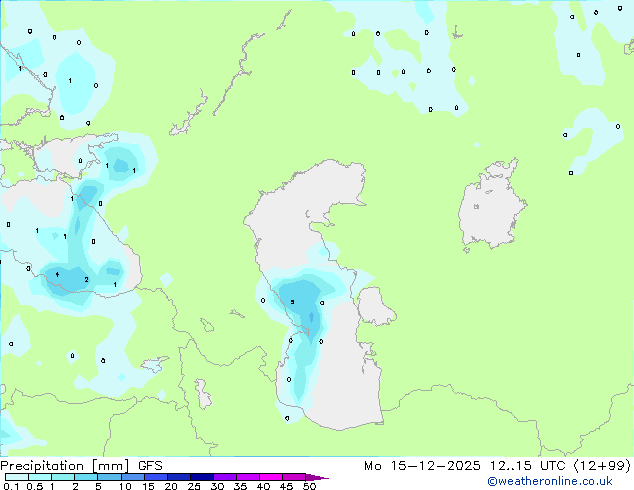Image resolution: width=634 pixels, height=490 pixels.
Task: Click the '[mm]' unit label
Action: pos(111,466)
